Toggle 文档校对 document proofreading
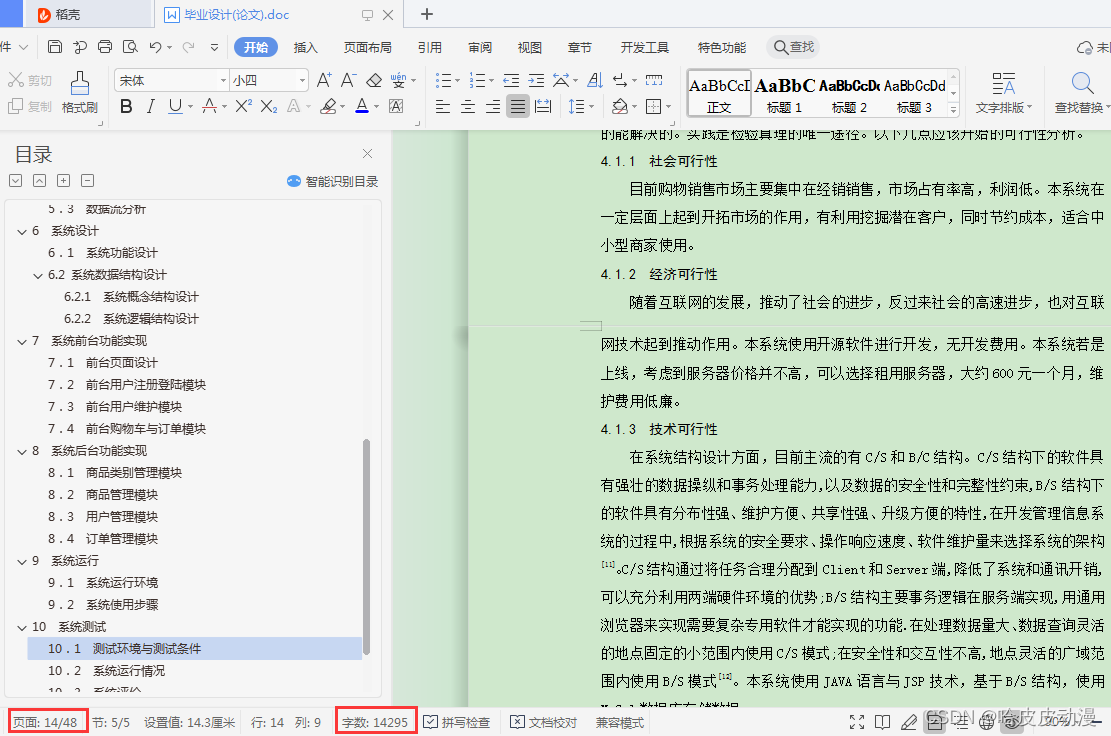Screen dimensions: 1111x736 click(543, 721)
